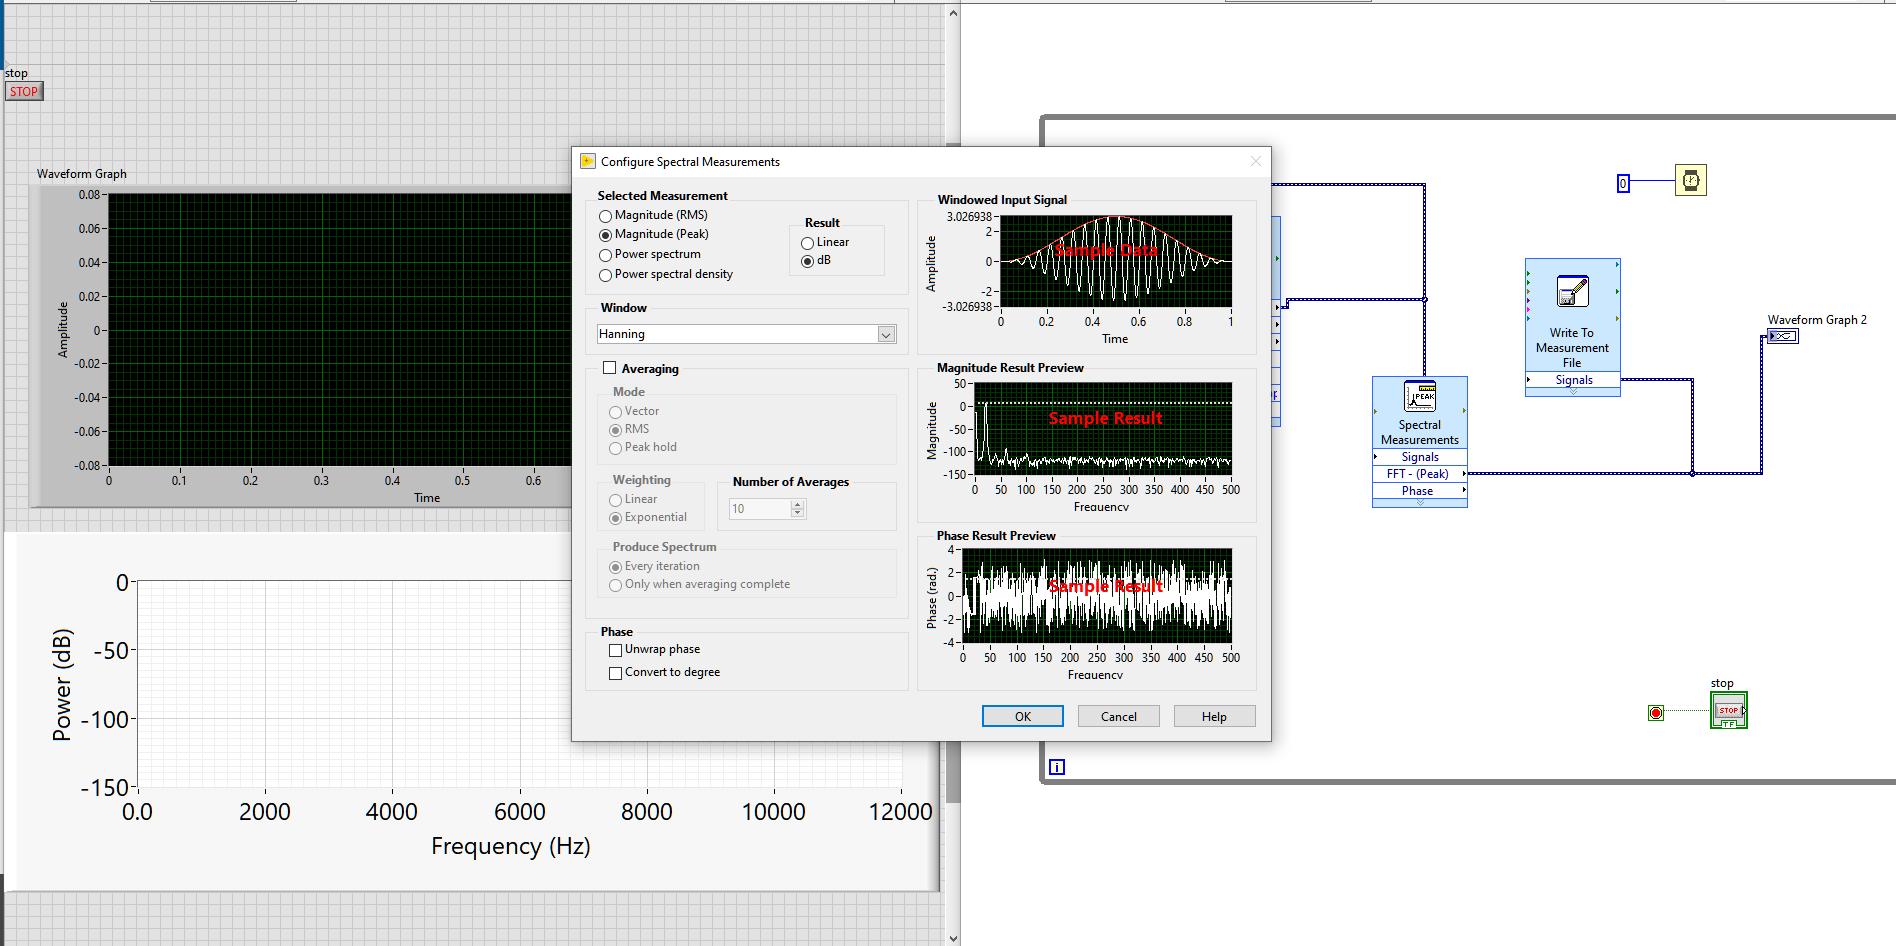Open the Window type dropdown showing Hanning
Viewport: 1896px width, 946px height.
coord(886,333)
